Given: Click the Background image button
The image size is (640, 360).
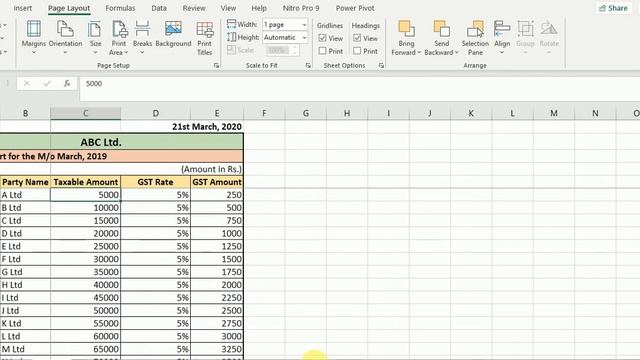Looking at the screenshot, I should tap(173, 34).
